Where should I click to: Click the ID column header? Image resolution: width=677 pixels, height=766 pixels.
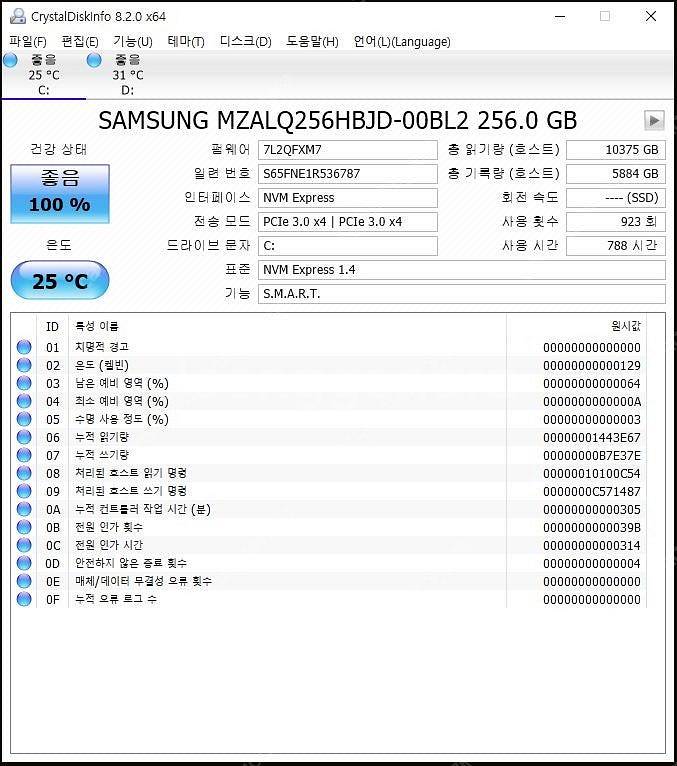pyautogui.click(x=52, y=326)
